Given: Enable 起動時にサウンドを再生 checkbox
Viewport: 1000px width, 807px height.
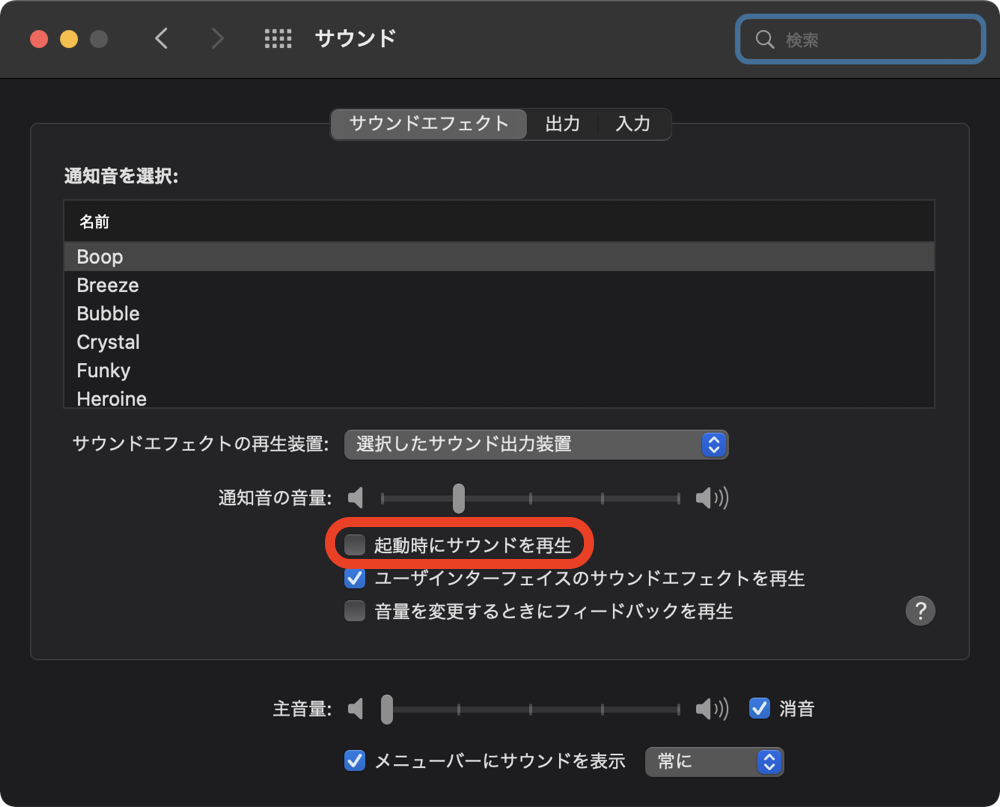Looking at the screenshot, I should (x=355, y=545).
